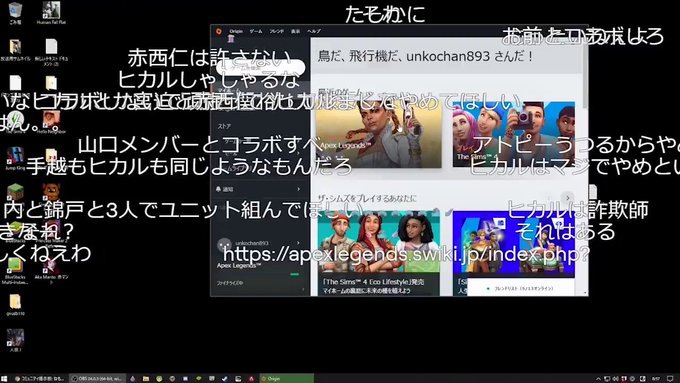This screenshot has width=680, height=383.
Task: Open the フレンドリスト friends list popup
Action: [x=520, y=288]
